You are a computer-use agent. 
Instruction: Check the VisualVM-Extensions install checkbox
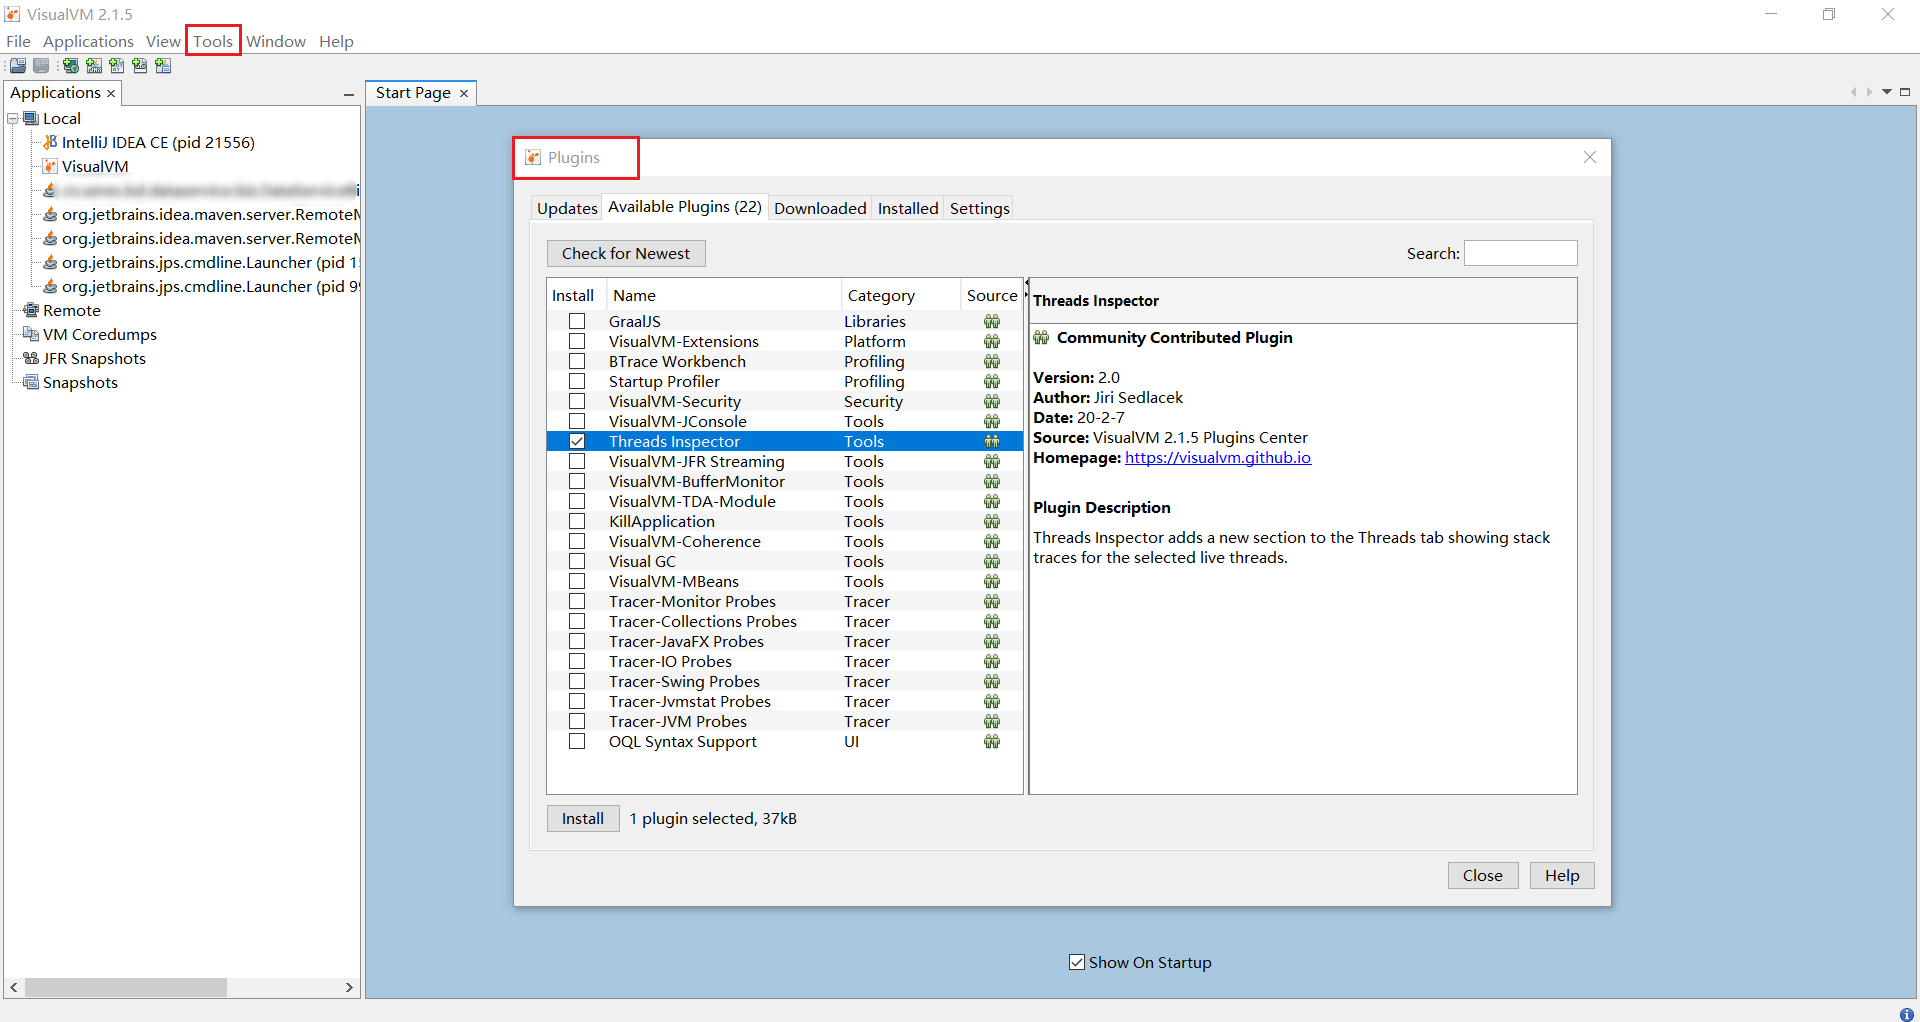[x=577, y=341]
